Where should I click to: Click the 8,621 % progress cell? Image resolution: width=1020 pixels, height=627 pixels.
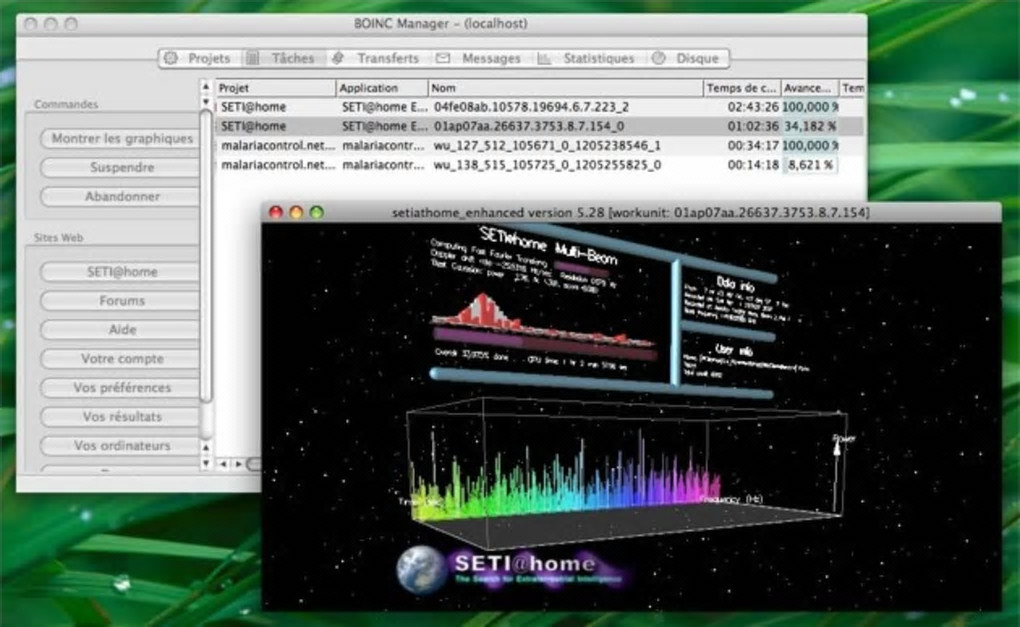[809, 165]
